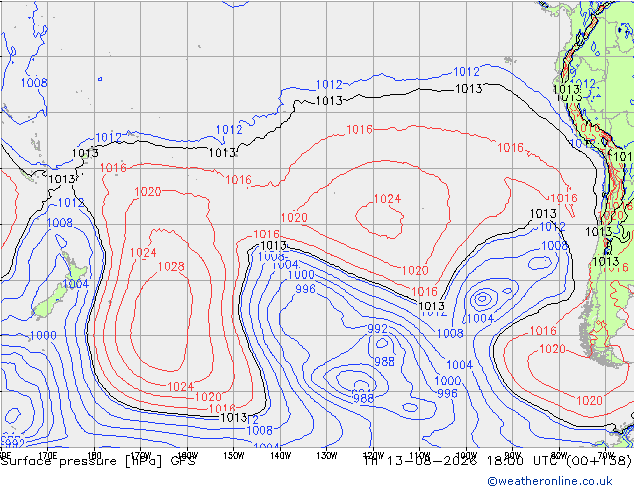This screenshot has height=490, width=634.
Task: Select the 140W longitude axis label
Action: [x=280, y=456]
